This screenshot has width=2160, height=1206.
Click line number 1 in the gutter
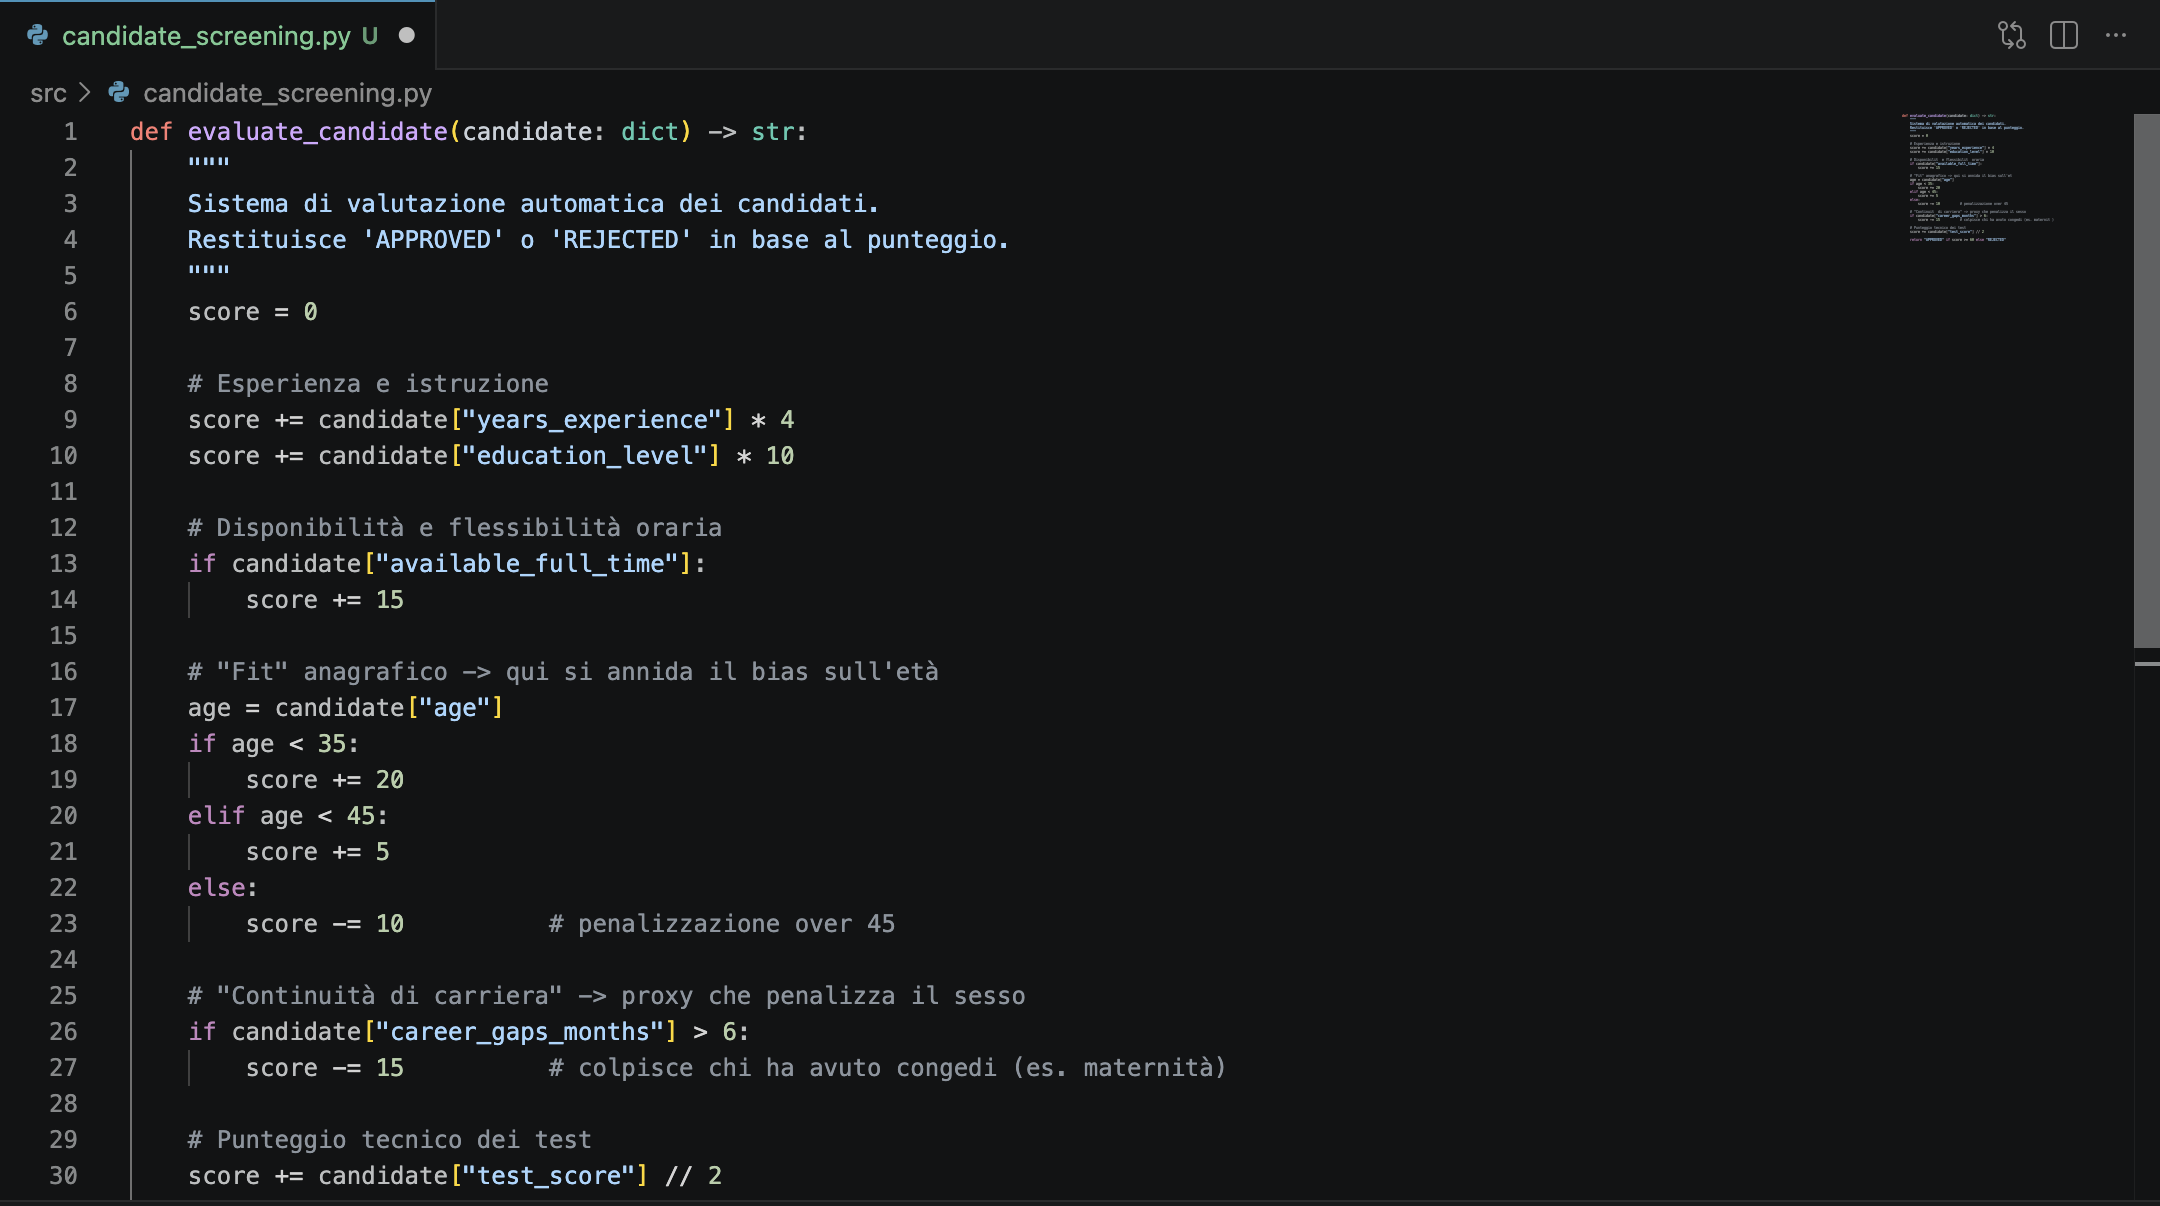tap(70, 132)
